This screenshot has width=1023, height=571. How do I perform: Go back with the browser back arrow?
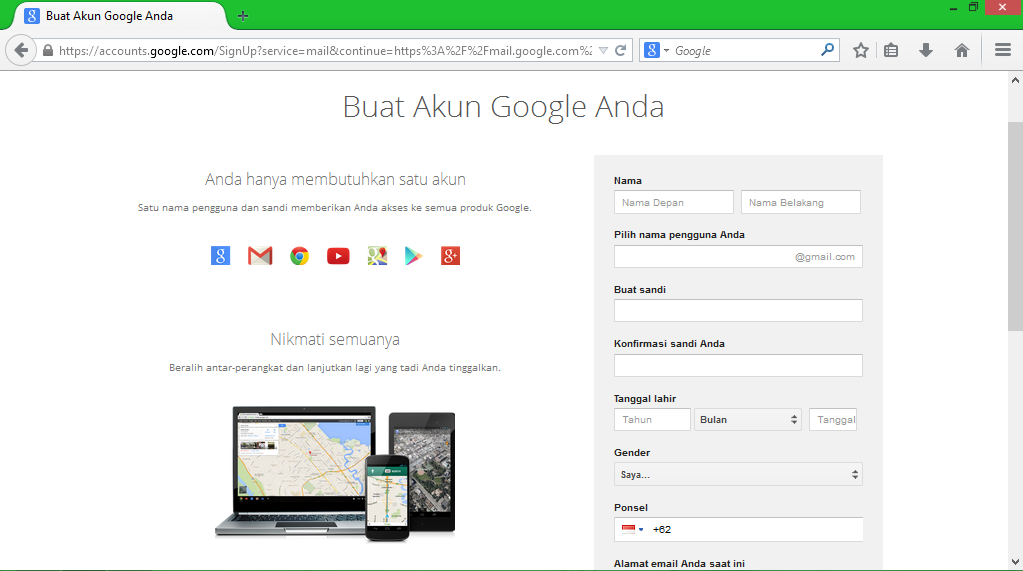pos(21,50)
